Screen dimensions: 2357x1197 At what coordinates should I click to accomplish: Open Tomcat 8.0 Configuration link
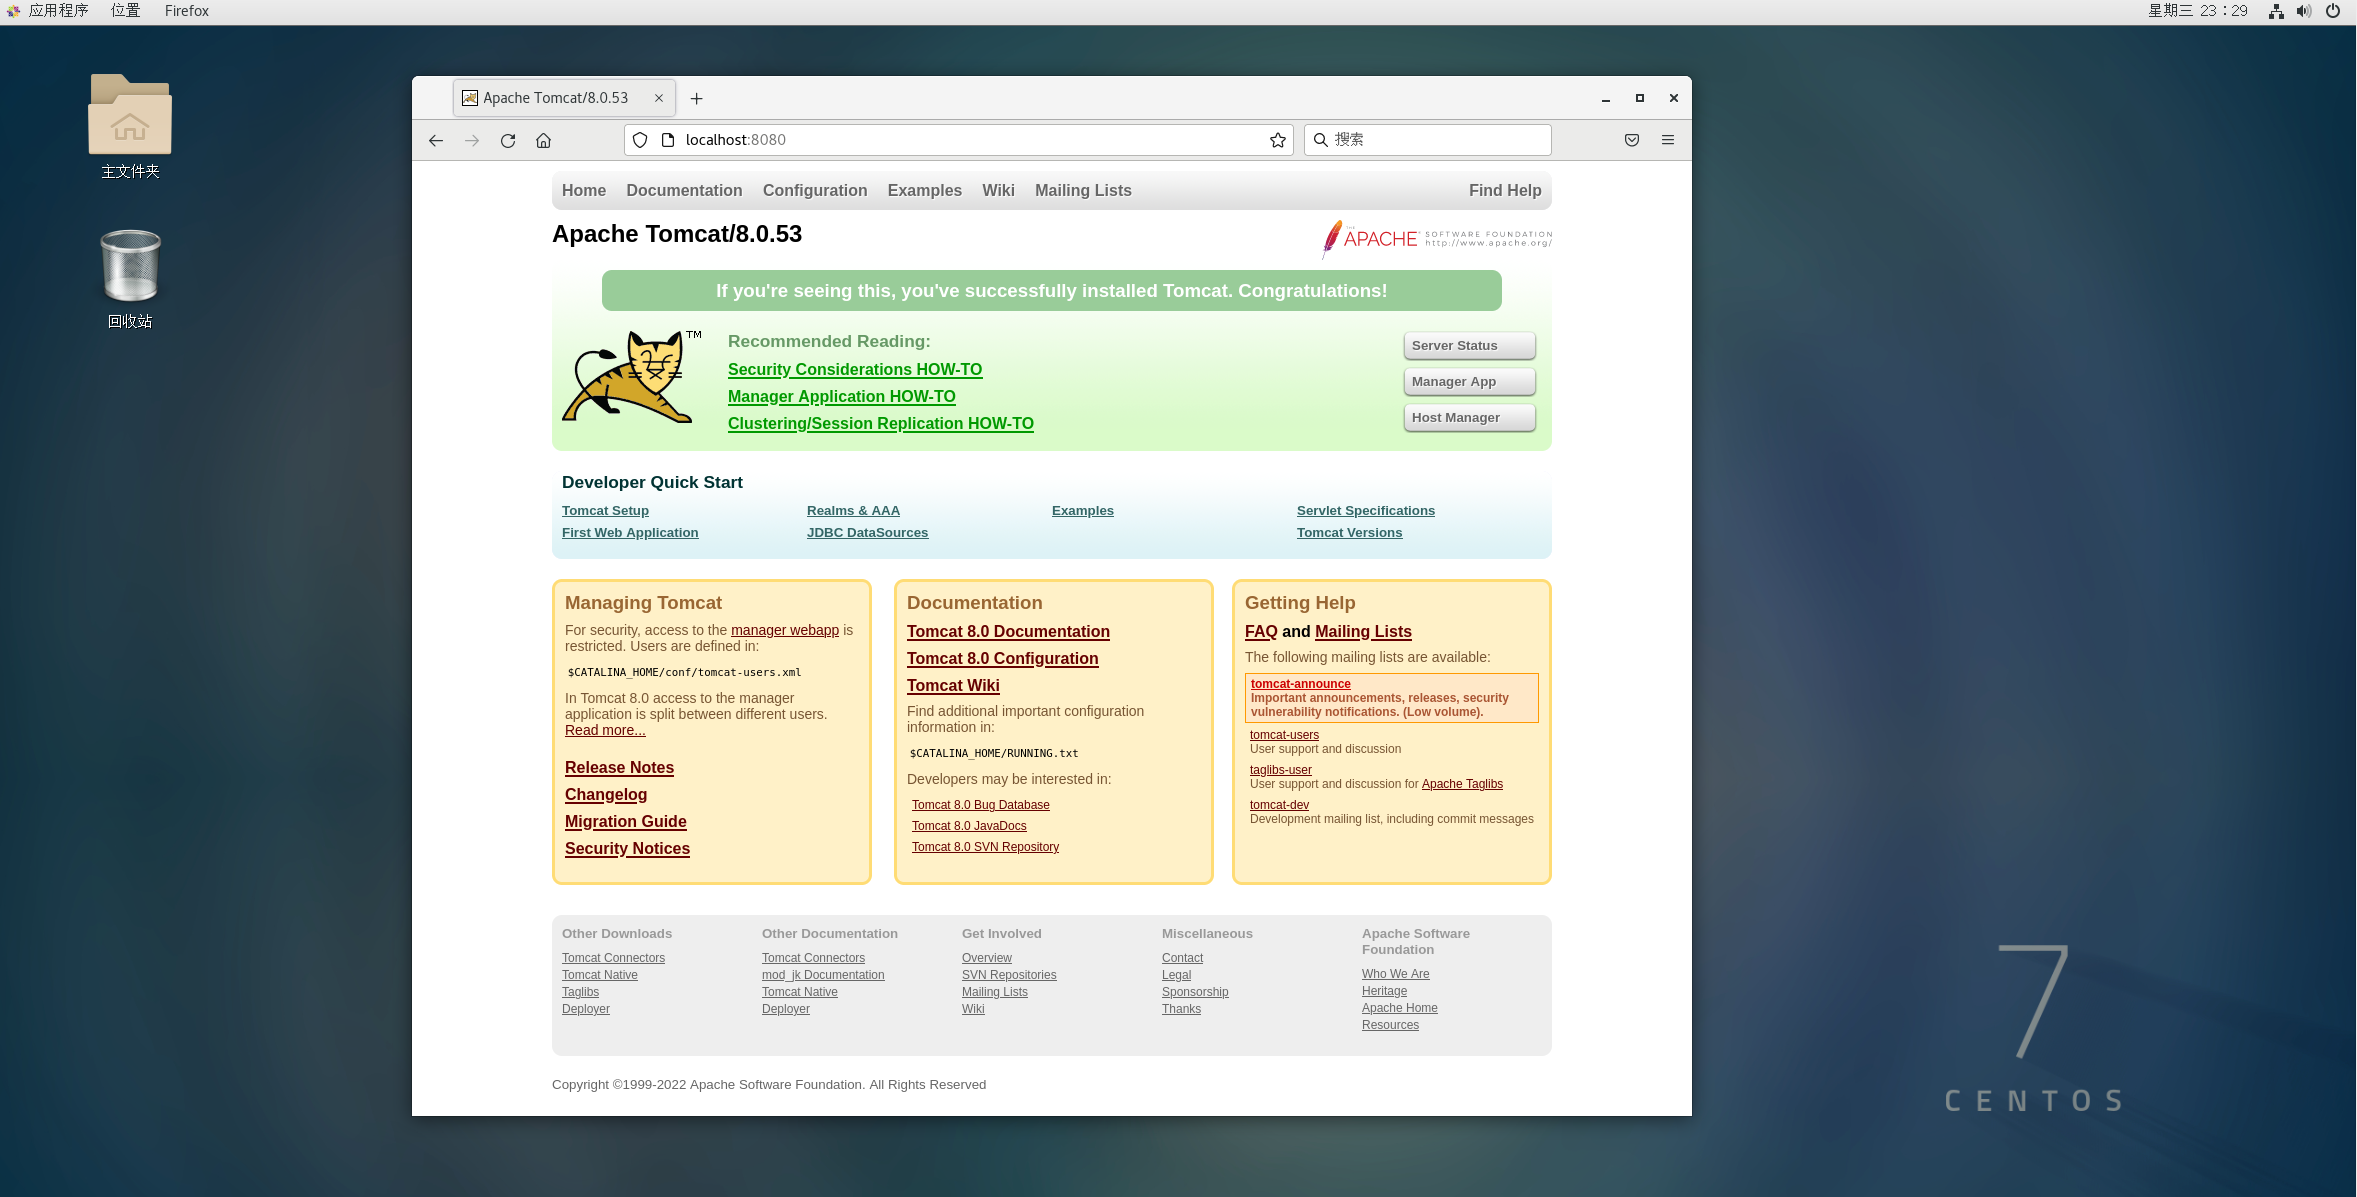1002,659
